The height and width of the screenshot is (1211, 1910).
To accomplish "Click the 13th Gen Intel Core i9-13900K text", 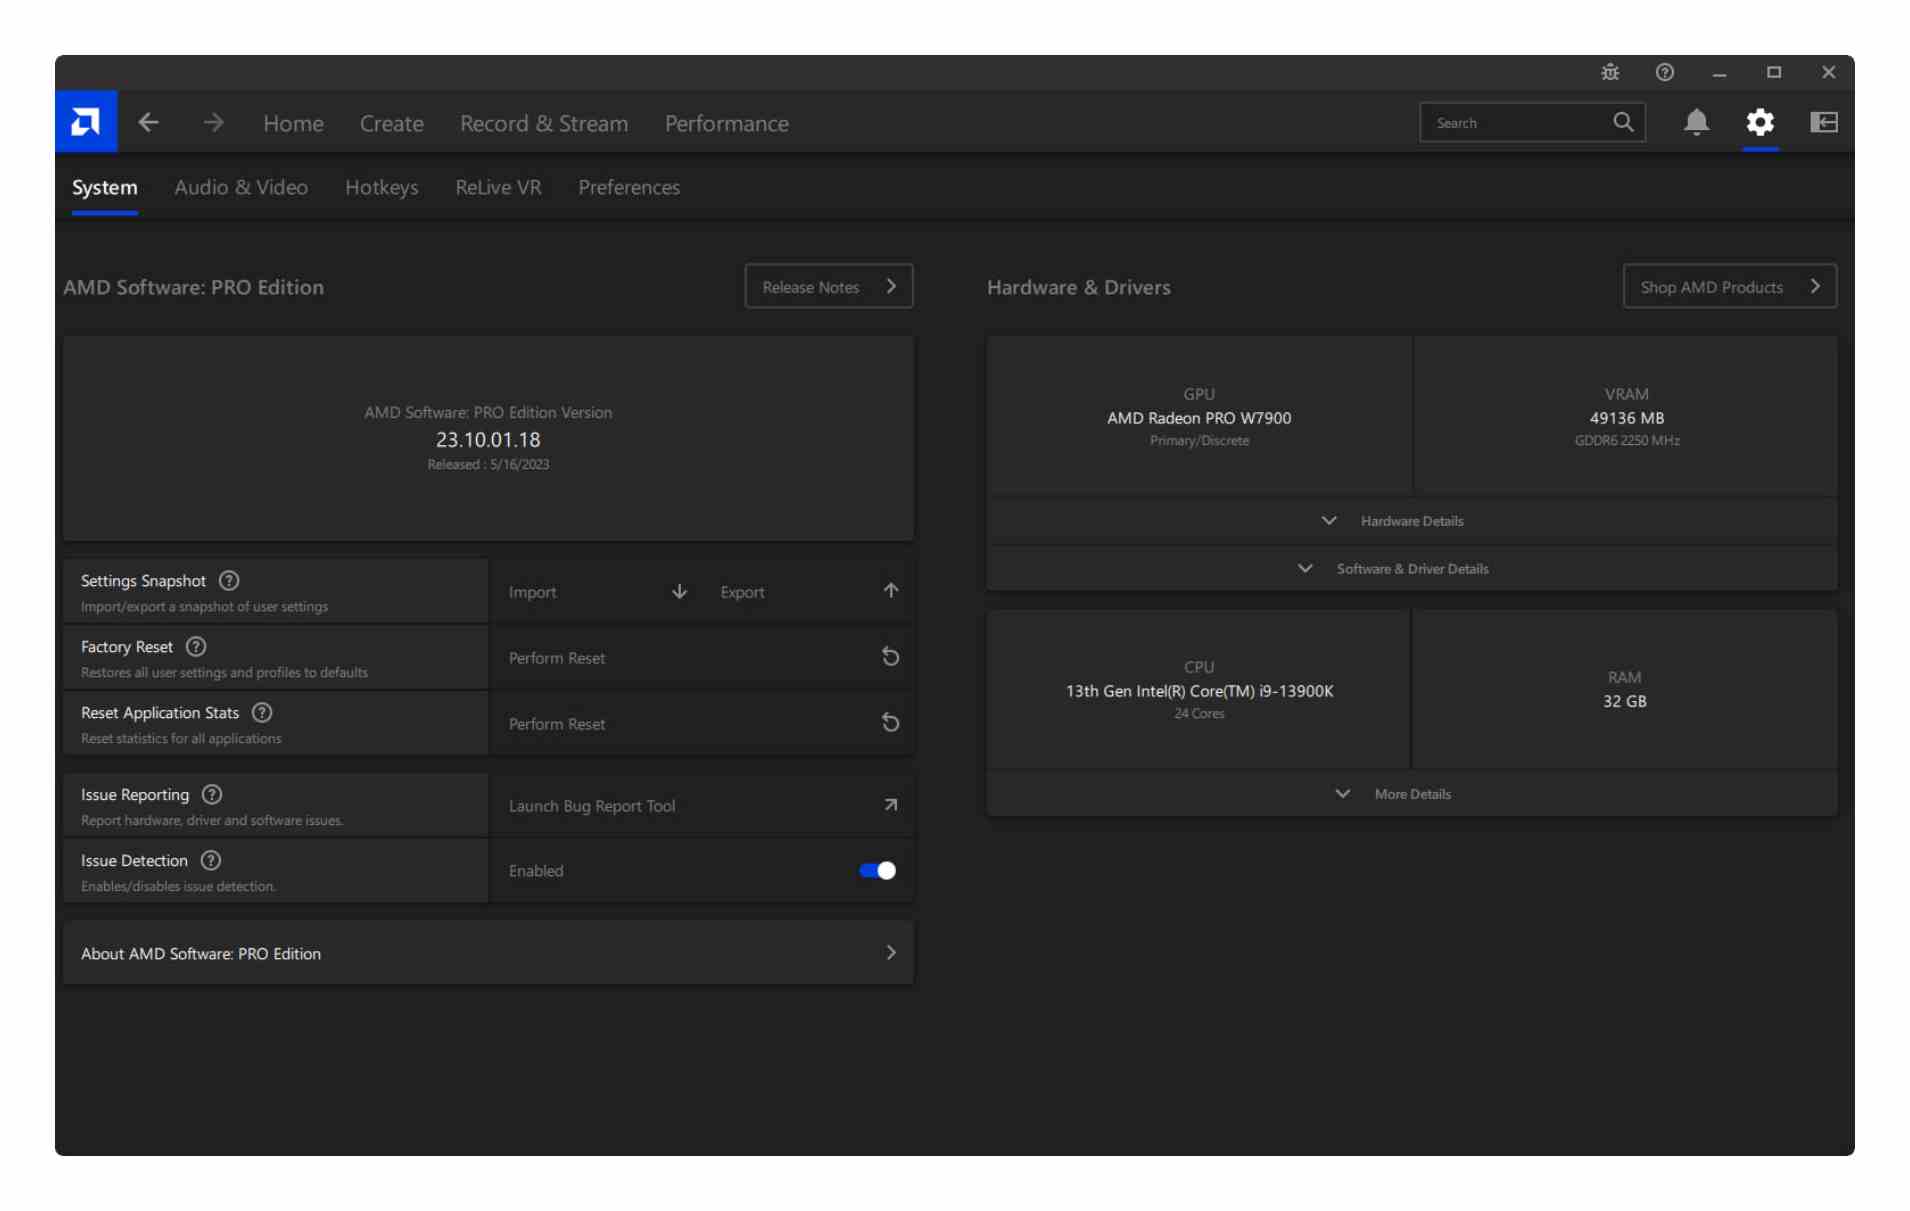I will (x=1198, y=690).
